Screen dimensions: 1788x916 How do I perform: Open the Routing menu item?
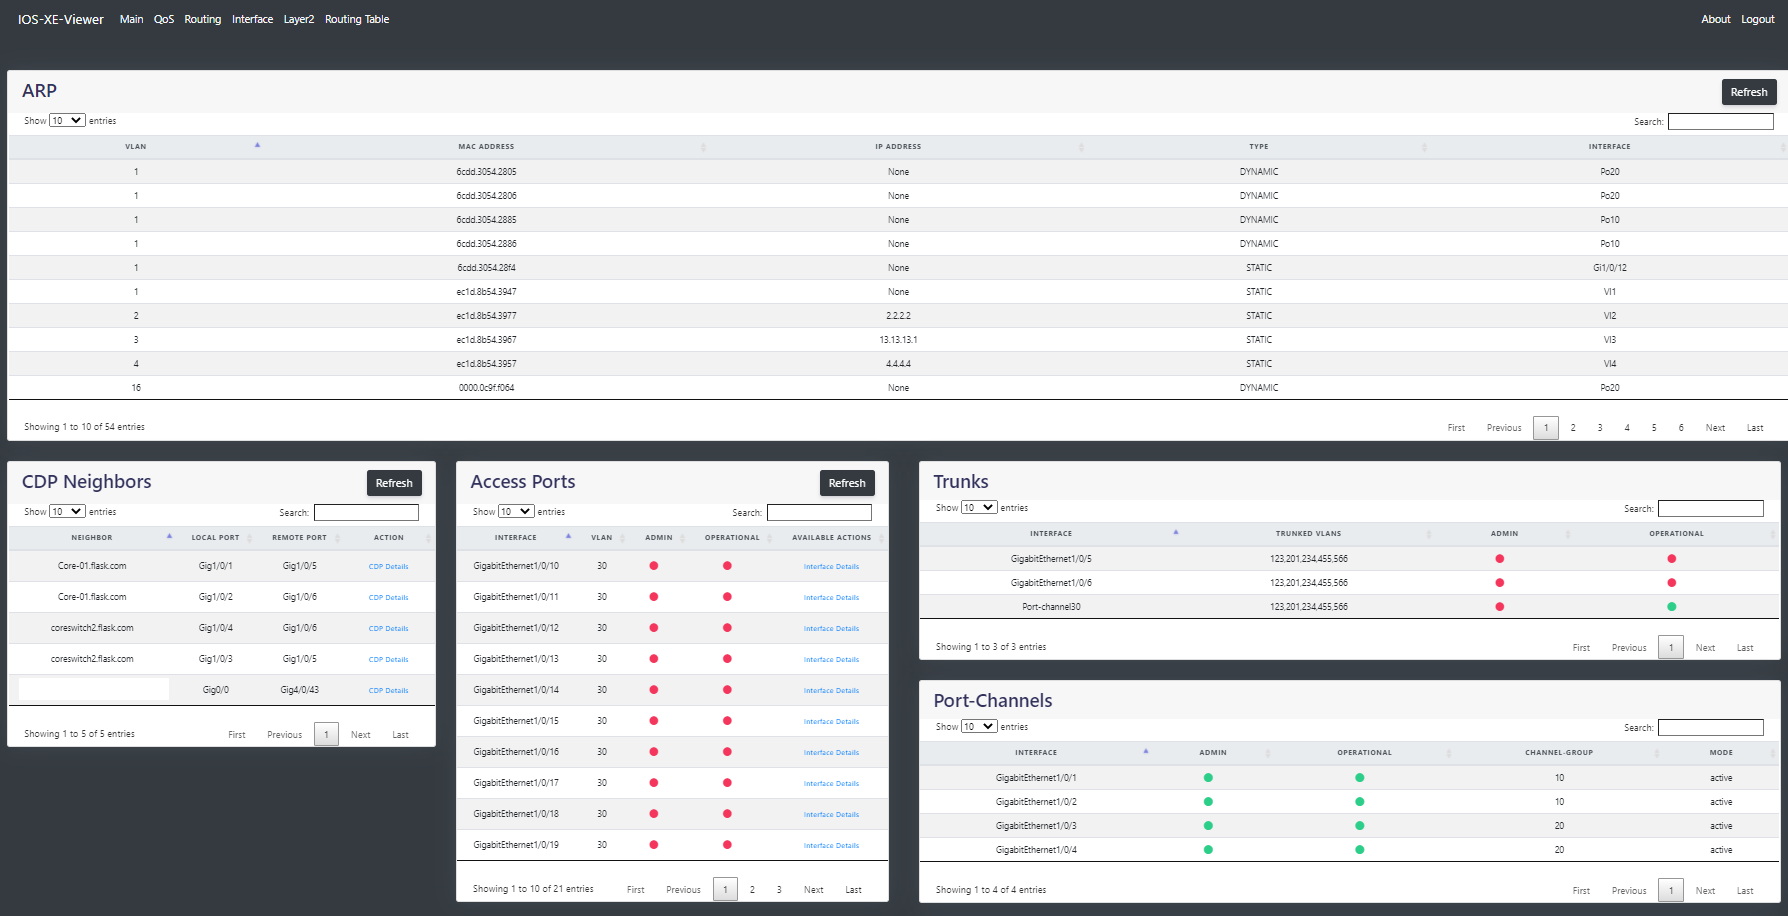(203, 19)
